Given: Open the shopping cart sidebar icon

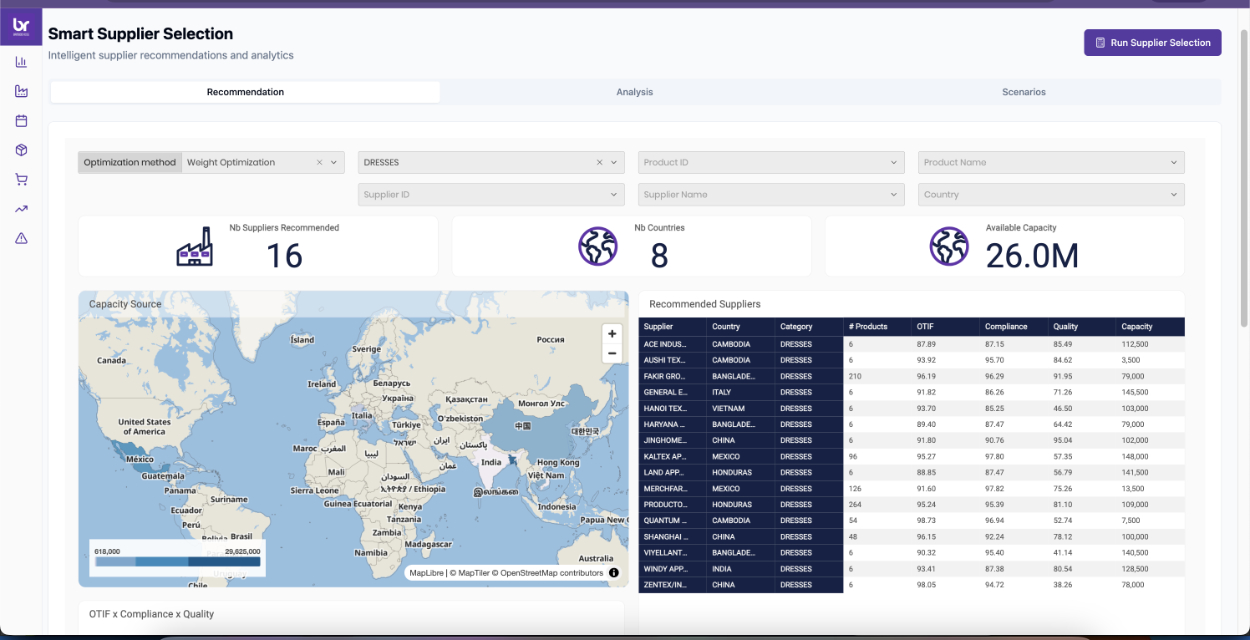Looking at the screenshot, I should pos(21,180).
